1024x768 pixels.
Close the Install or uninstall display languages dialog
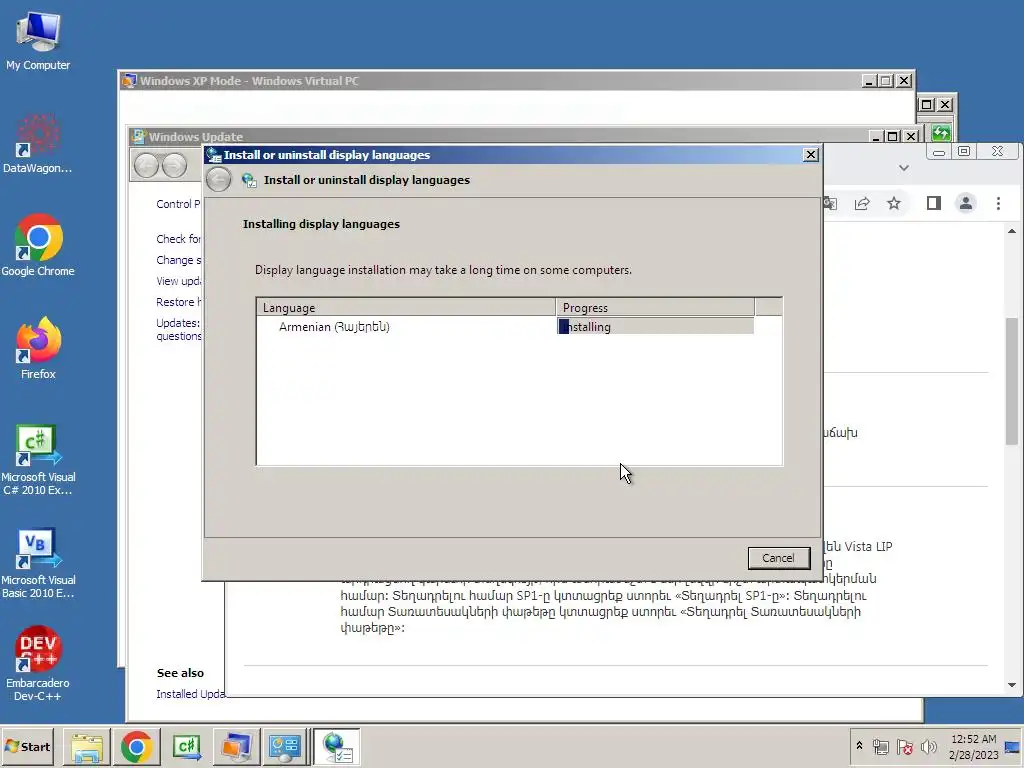point(810,155)
